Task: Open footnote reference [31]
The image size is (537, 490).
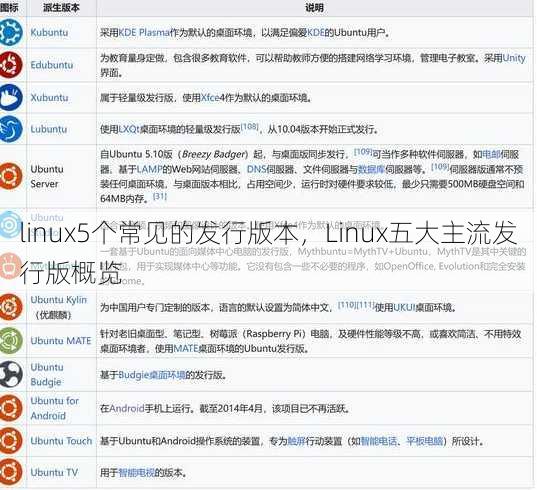Action: (160, 196)
